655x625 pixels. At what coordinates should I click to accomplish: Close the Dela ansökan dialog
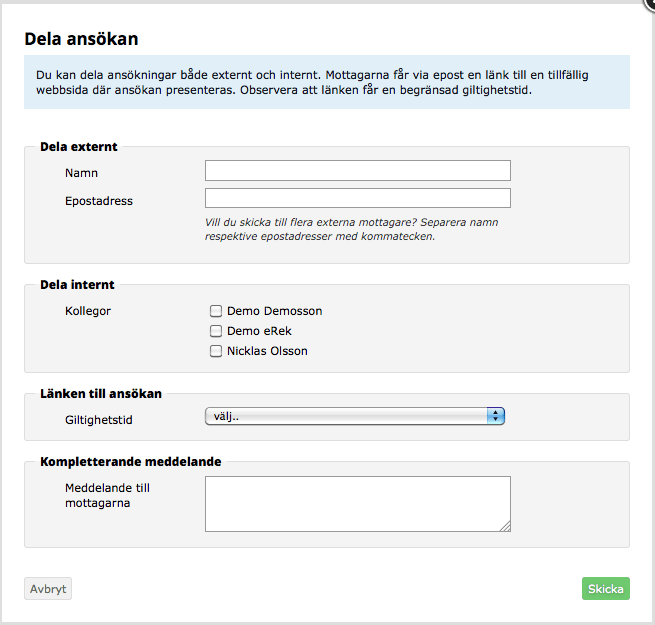(x=650, y=3)
